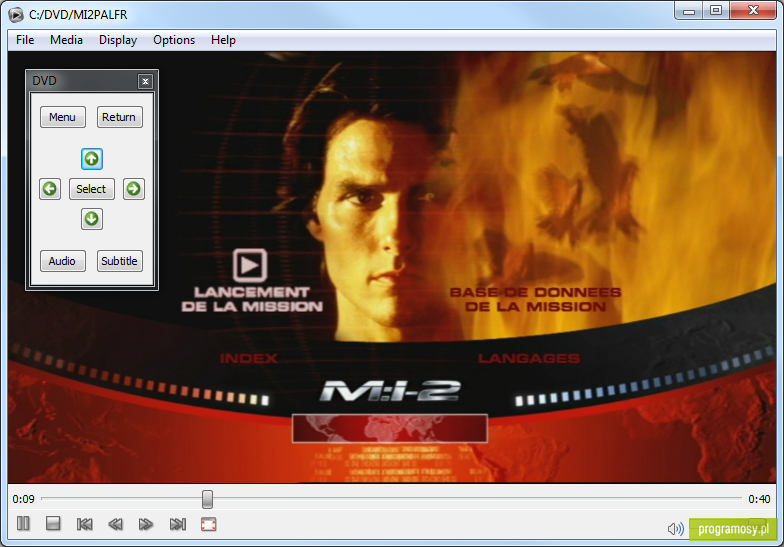
Task: Open the Media menu
Action: pos(66,40)
